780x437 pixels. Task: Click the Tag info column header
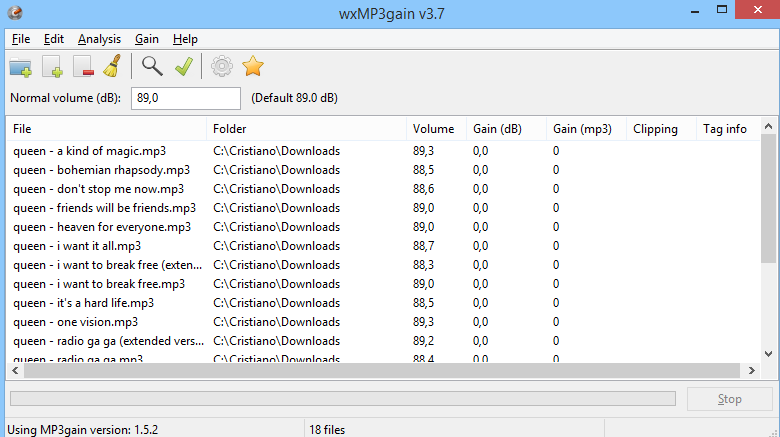728,129
